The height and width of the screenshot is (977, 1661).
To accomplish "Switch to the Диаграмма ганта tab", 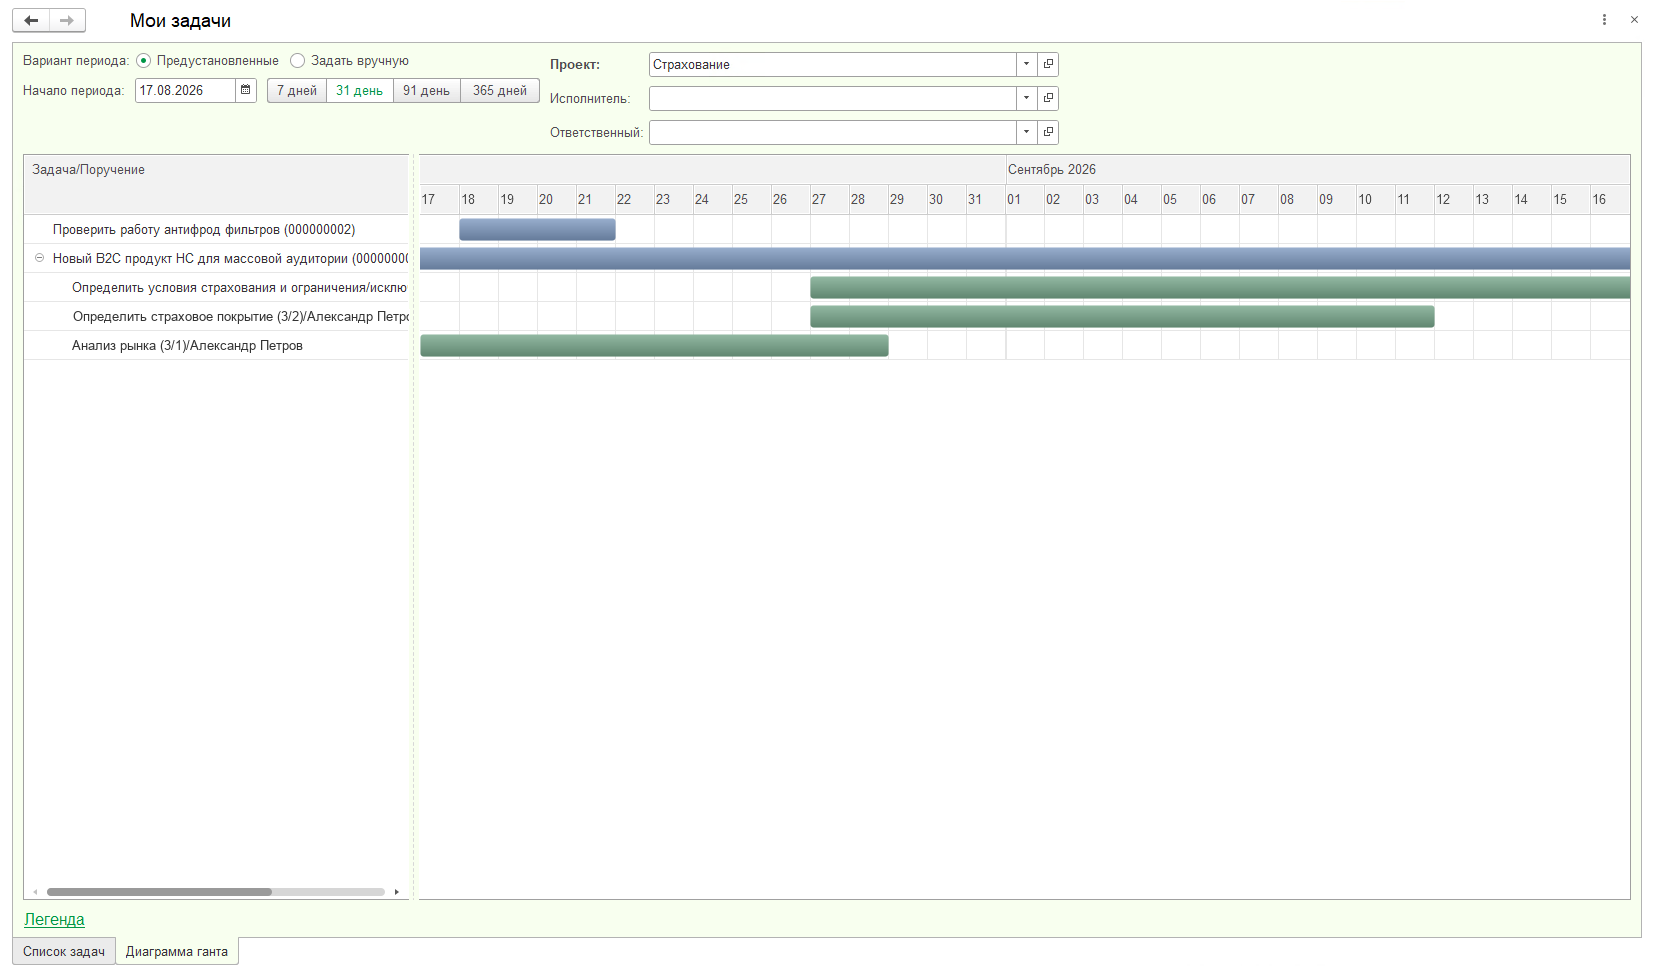I will 177,952.
